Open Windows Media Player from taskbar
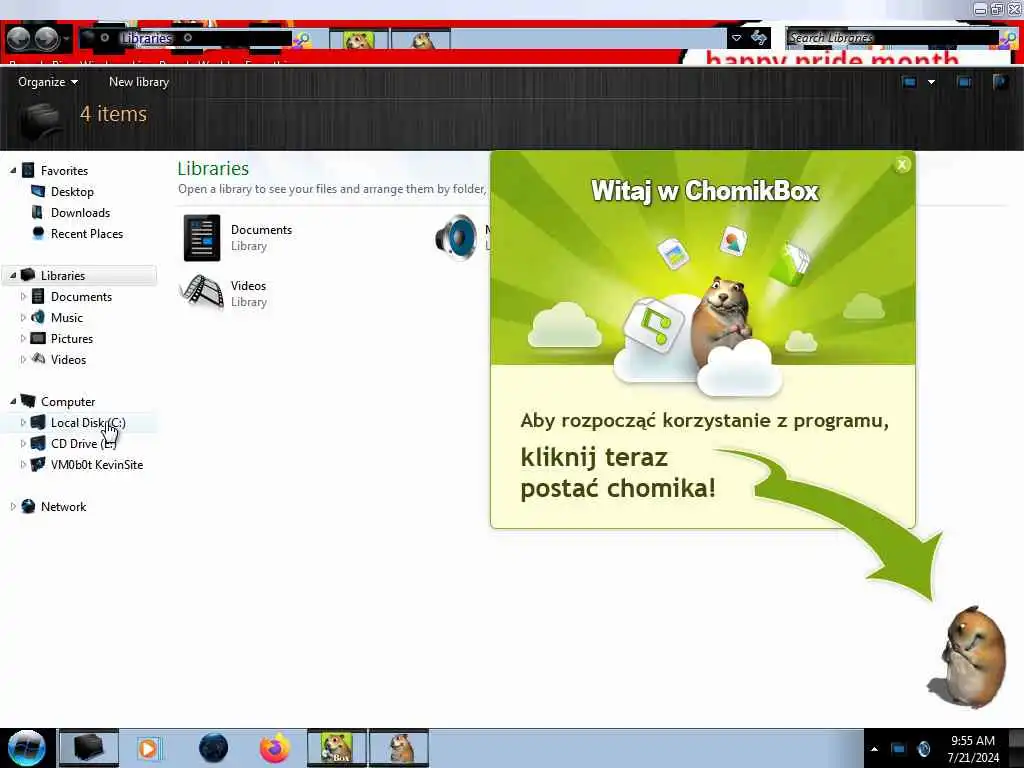 pyautogui.click(x=148, y=748)
